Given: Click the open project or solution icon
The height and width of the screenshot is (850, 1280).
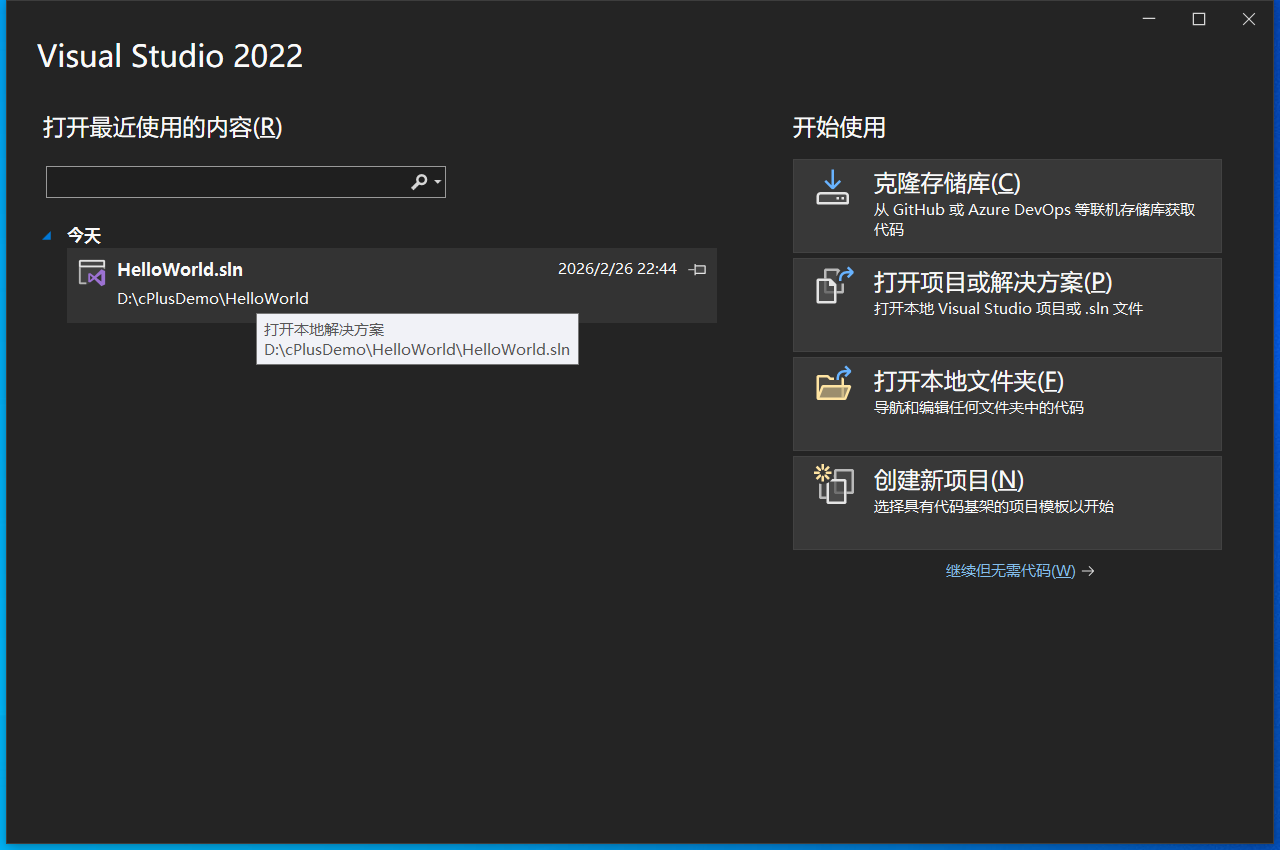Looking at the screenshot, I should (x=834, y=285).
